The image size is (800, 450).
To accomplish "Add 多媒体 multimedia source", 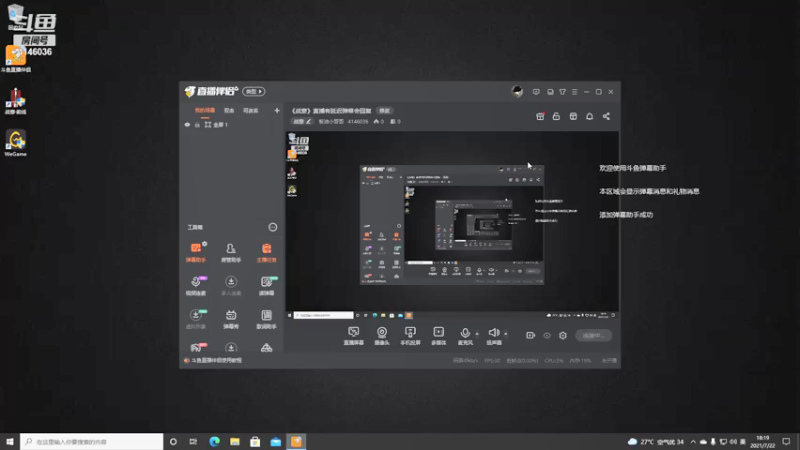I will (x=438, y=336).
